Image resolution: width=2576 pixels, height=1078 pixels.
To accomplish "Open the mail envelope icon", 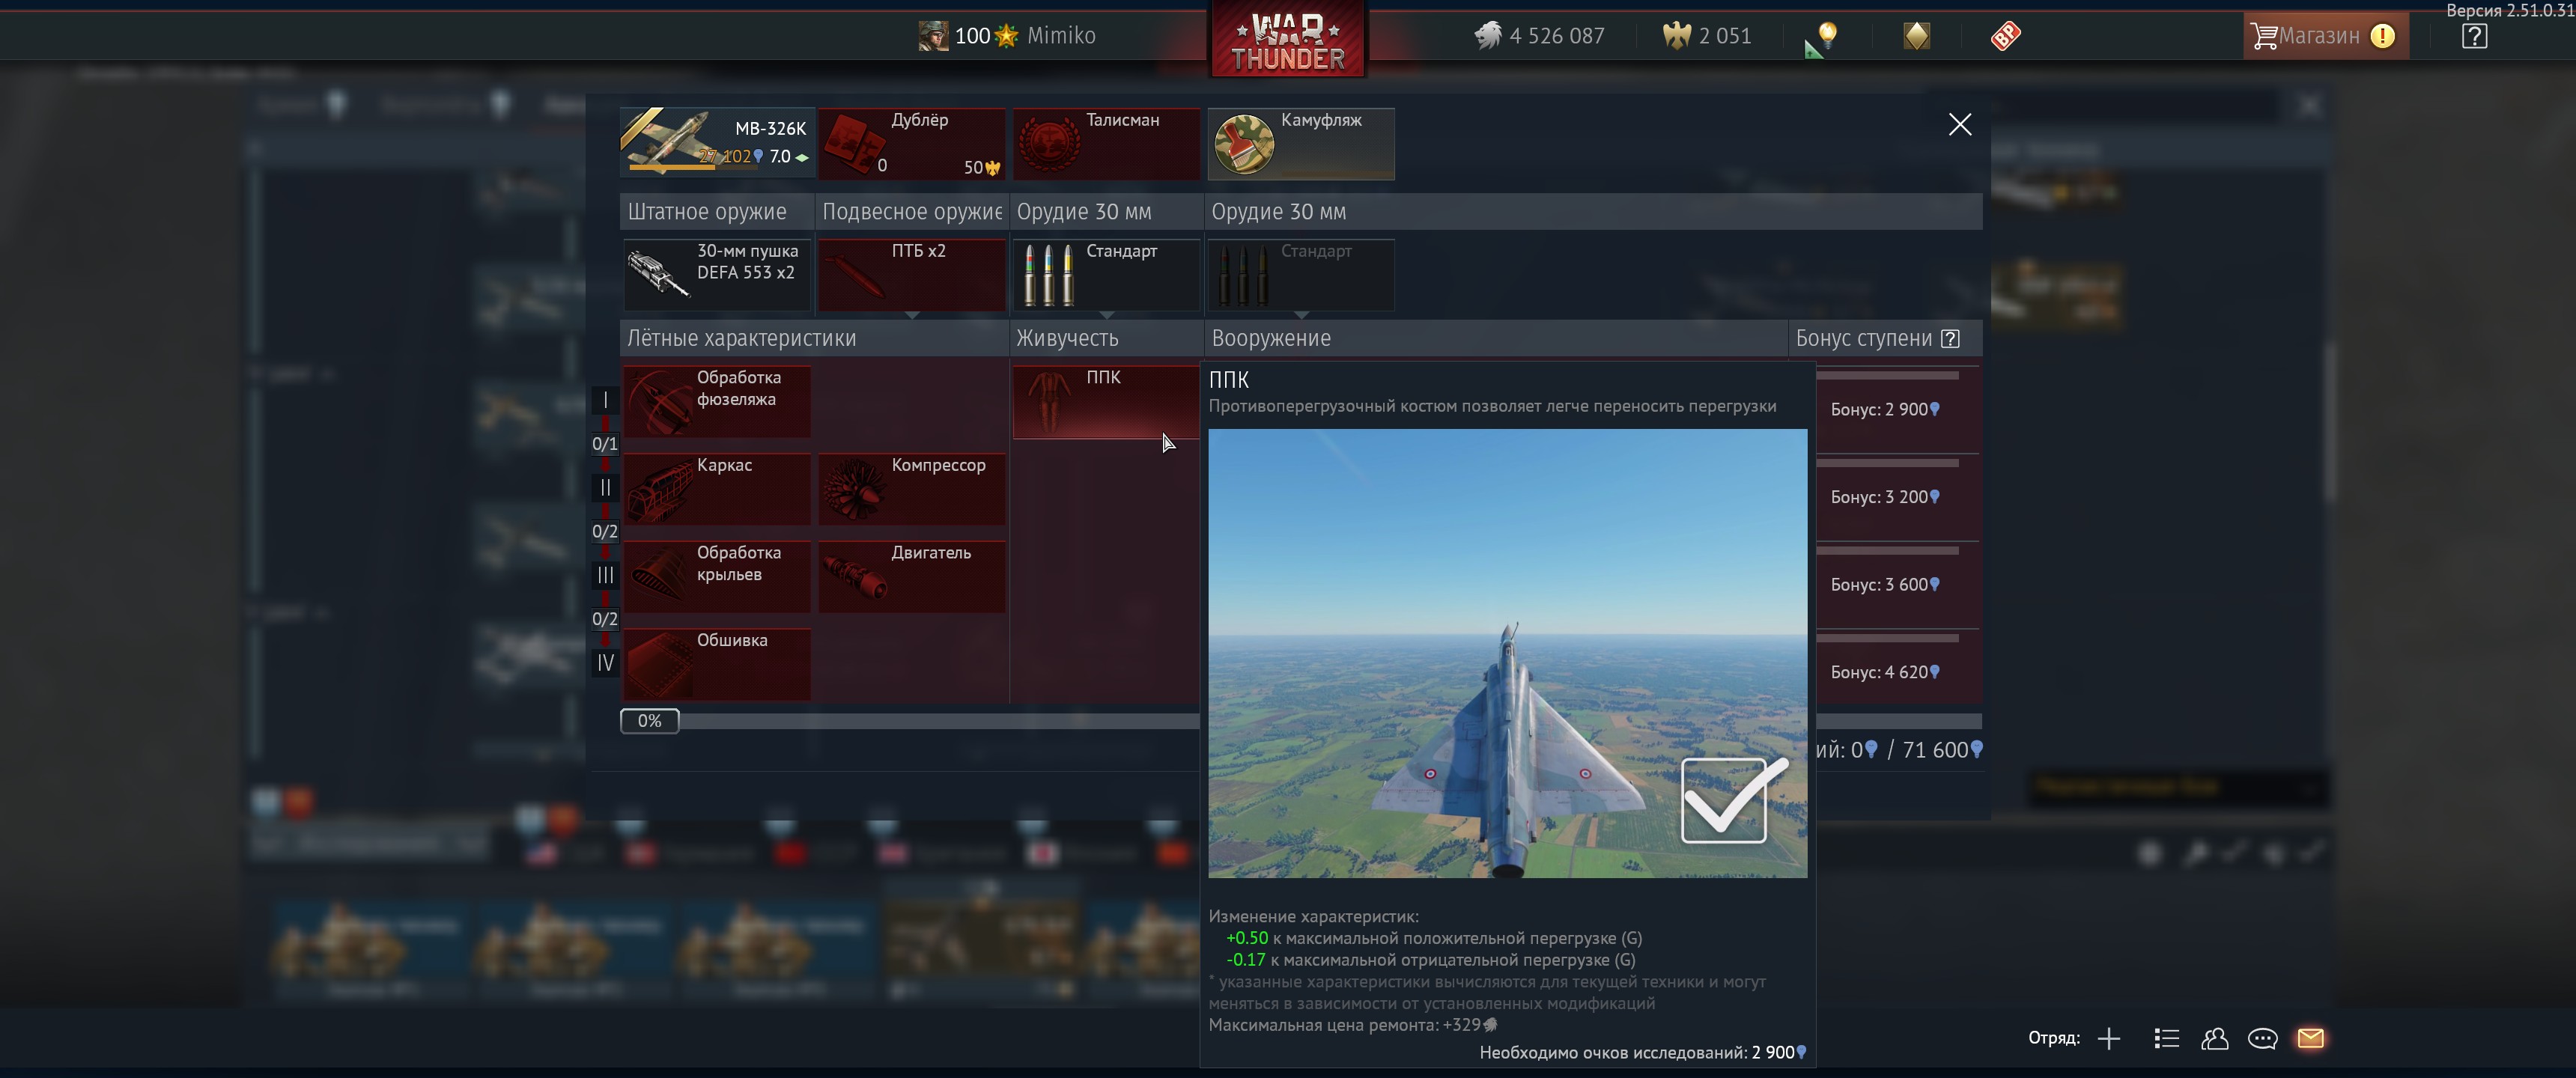I will point(2310,1039).
